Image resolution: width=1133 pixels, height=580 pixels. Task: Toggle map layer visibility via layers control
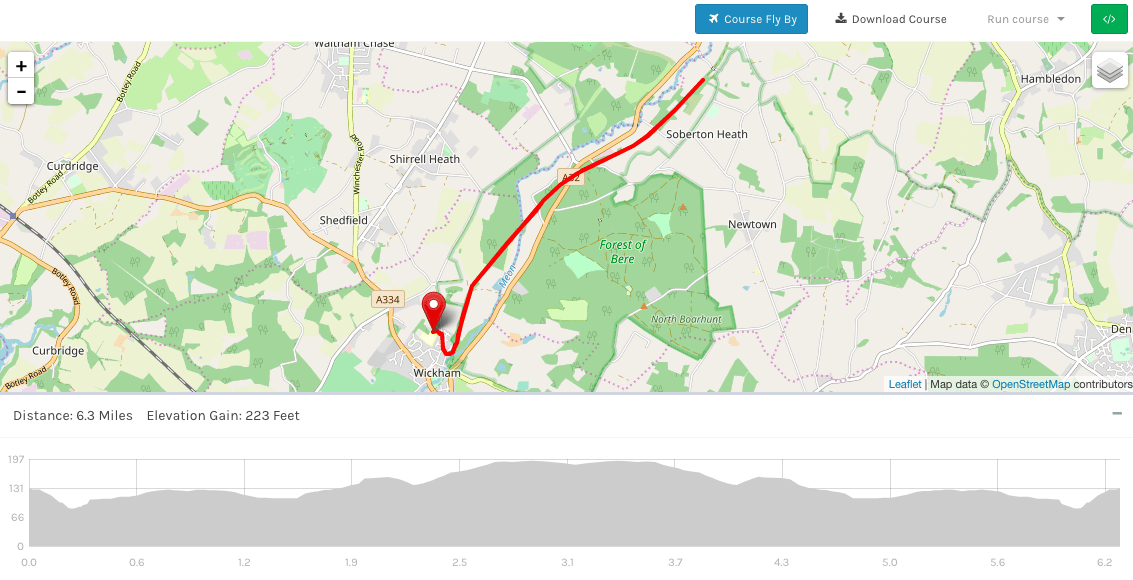click(x=1108, y=72)
